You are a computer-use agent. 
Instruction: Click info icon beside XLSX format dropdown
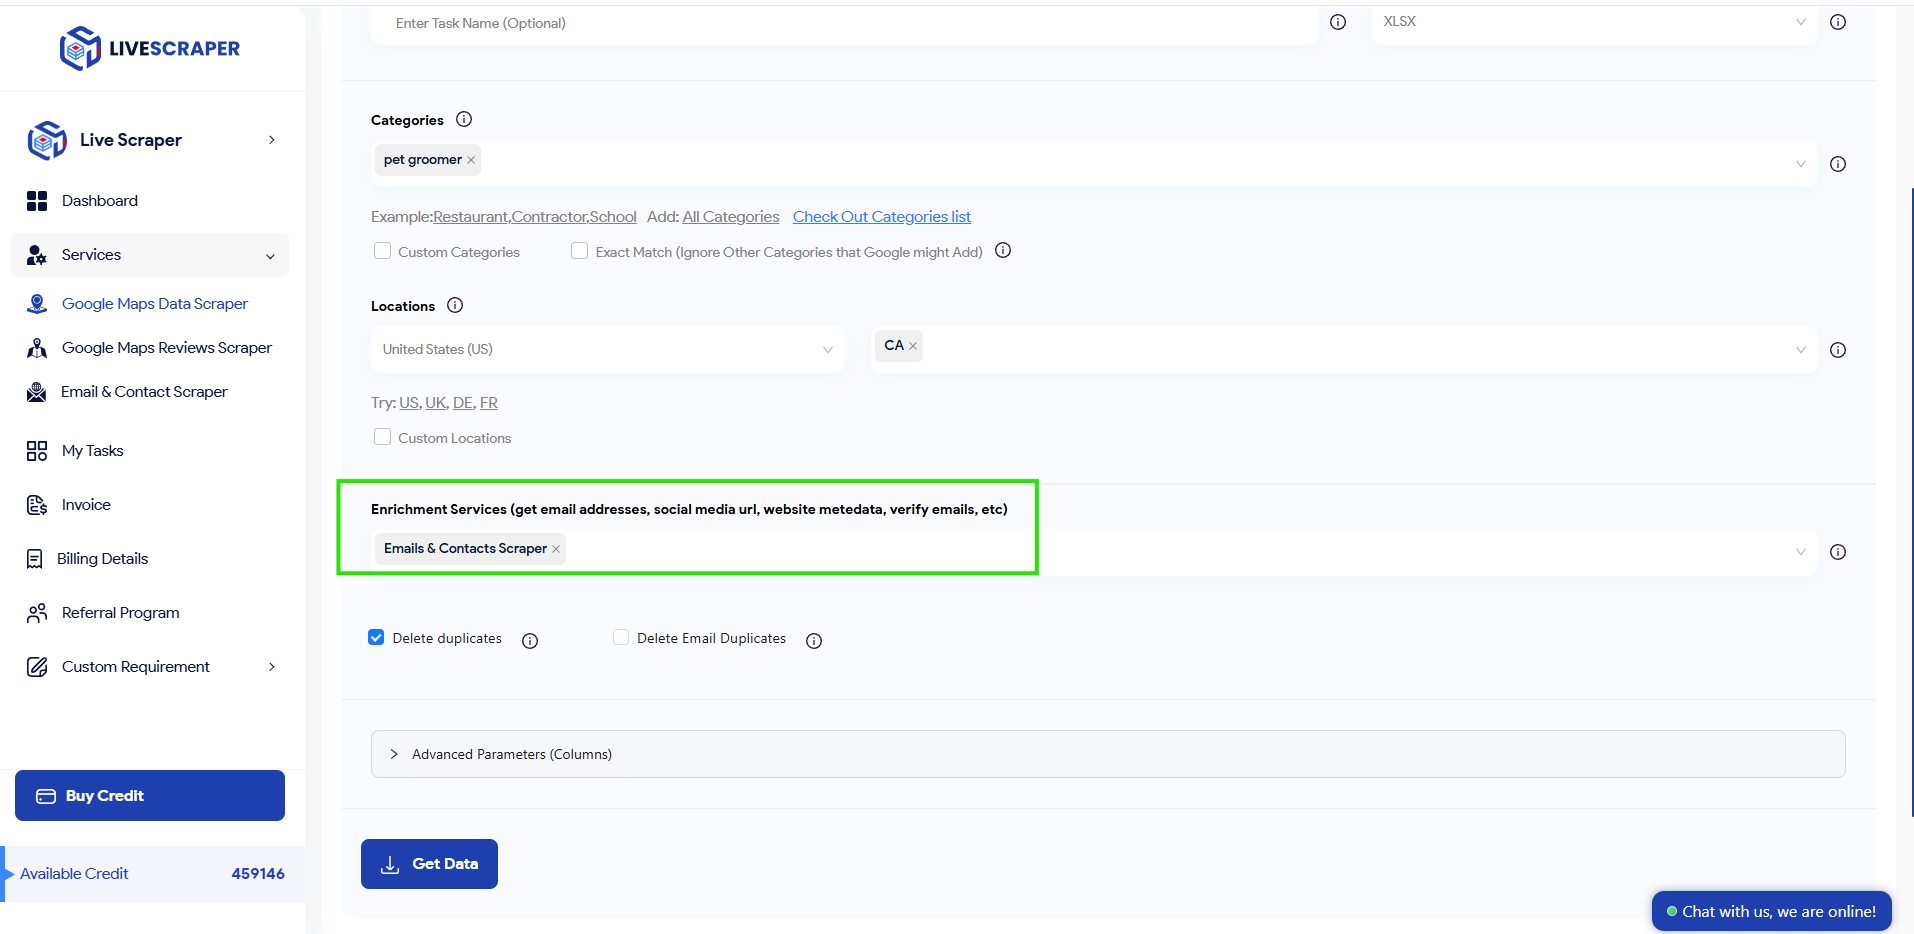[x=1838, y=22]
